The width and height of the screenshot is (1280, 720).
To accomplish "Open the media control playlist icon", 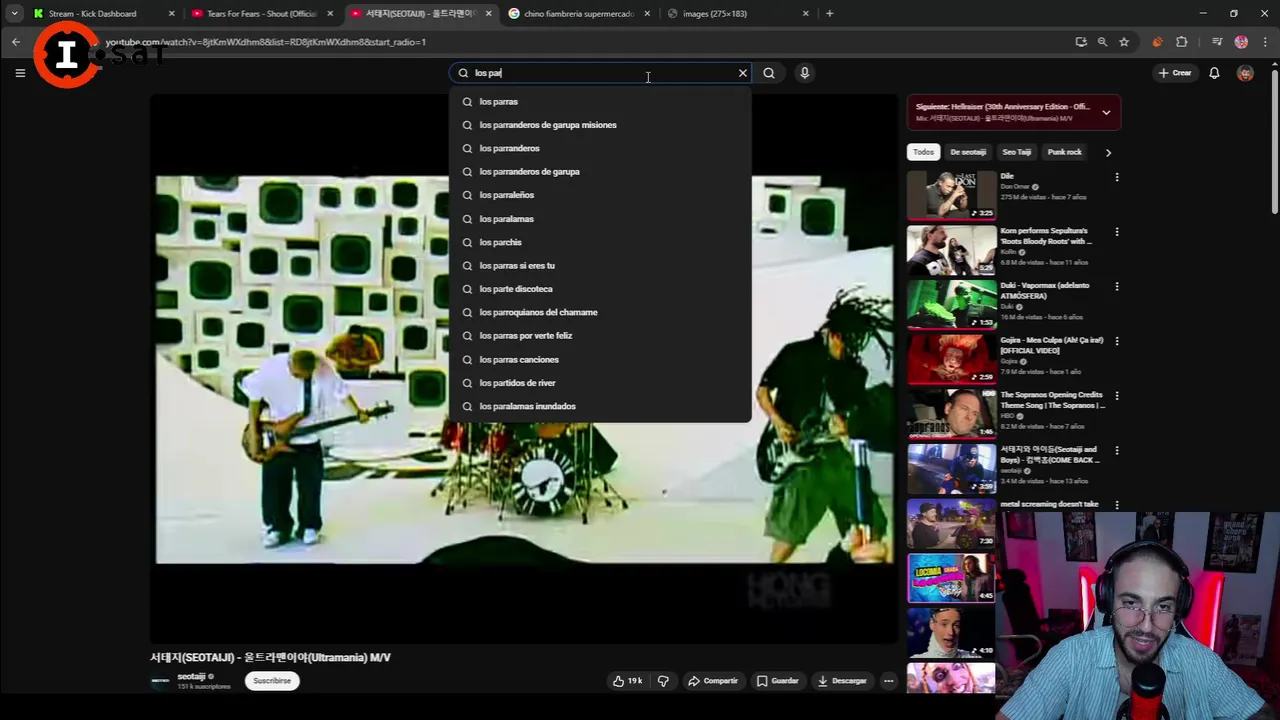I will click(1217, 42).
